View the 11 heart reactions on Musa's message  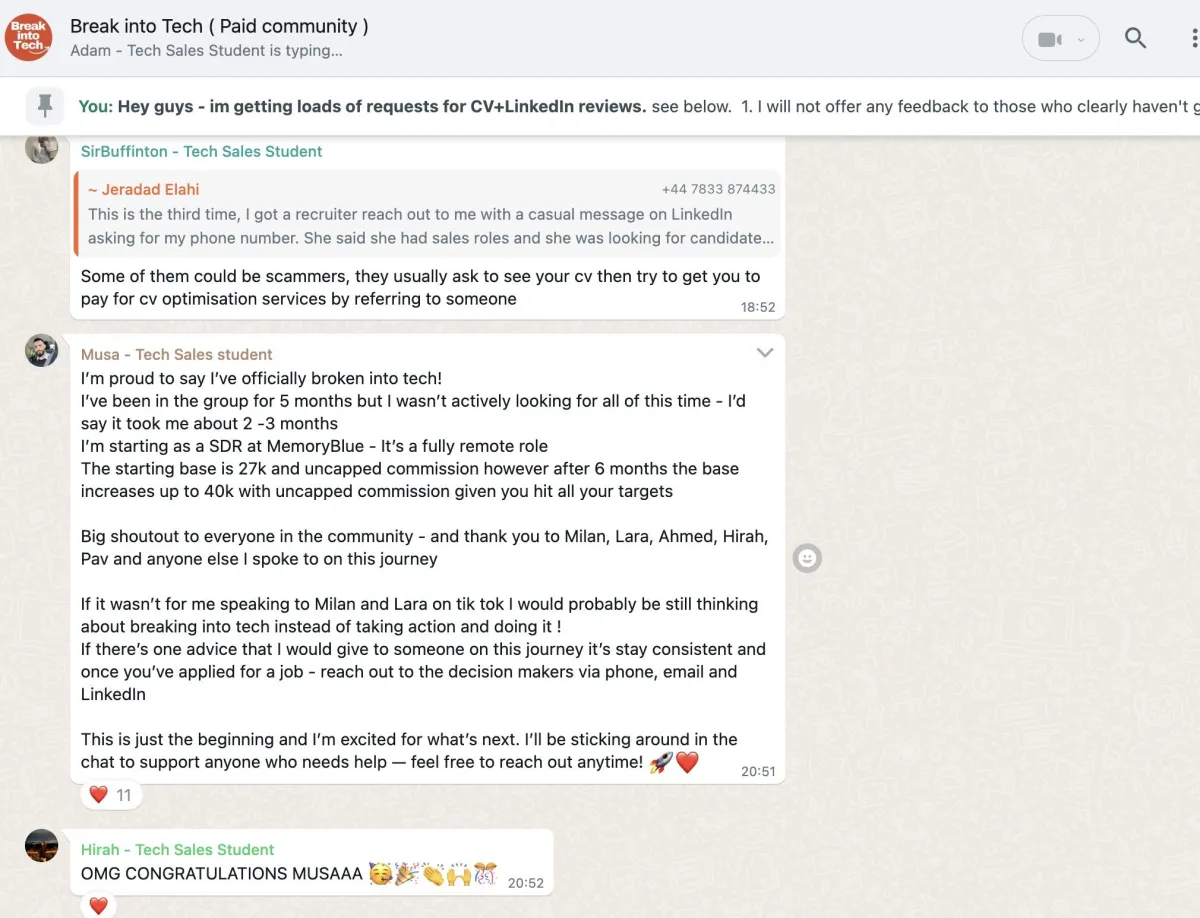pyautogui.click(x=111, y=795)
